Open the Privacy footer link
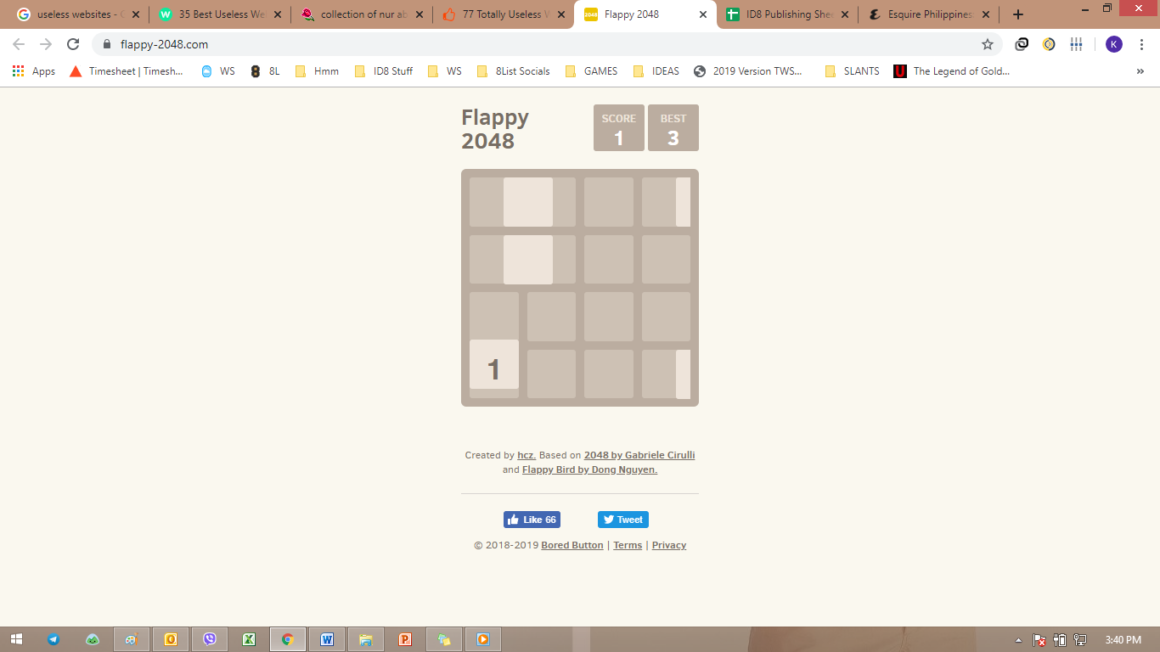The height and width of the screenshot is (652, 1160). point(669,545)
